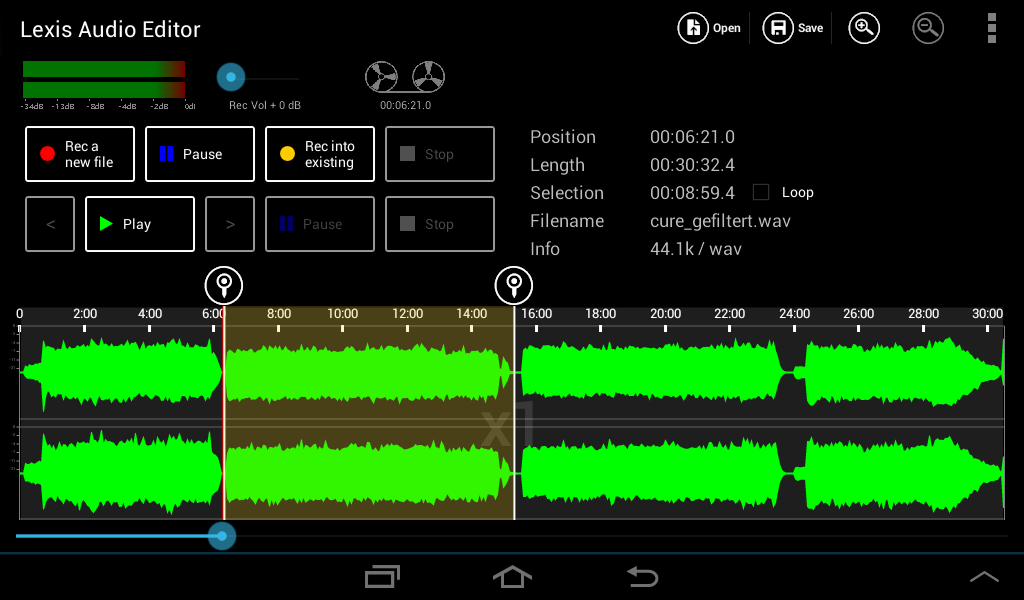Expand the bottom-right up chevron
Viewport: 1024px width, 600px height.
(x=984, y=577)
